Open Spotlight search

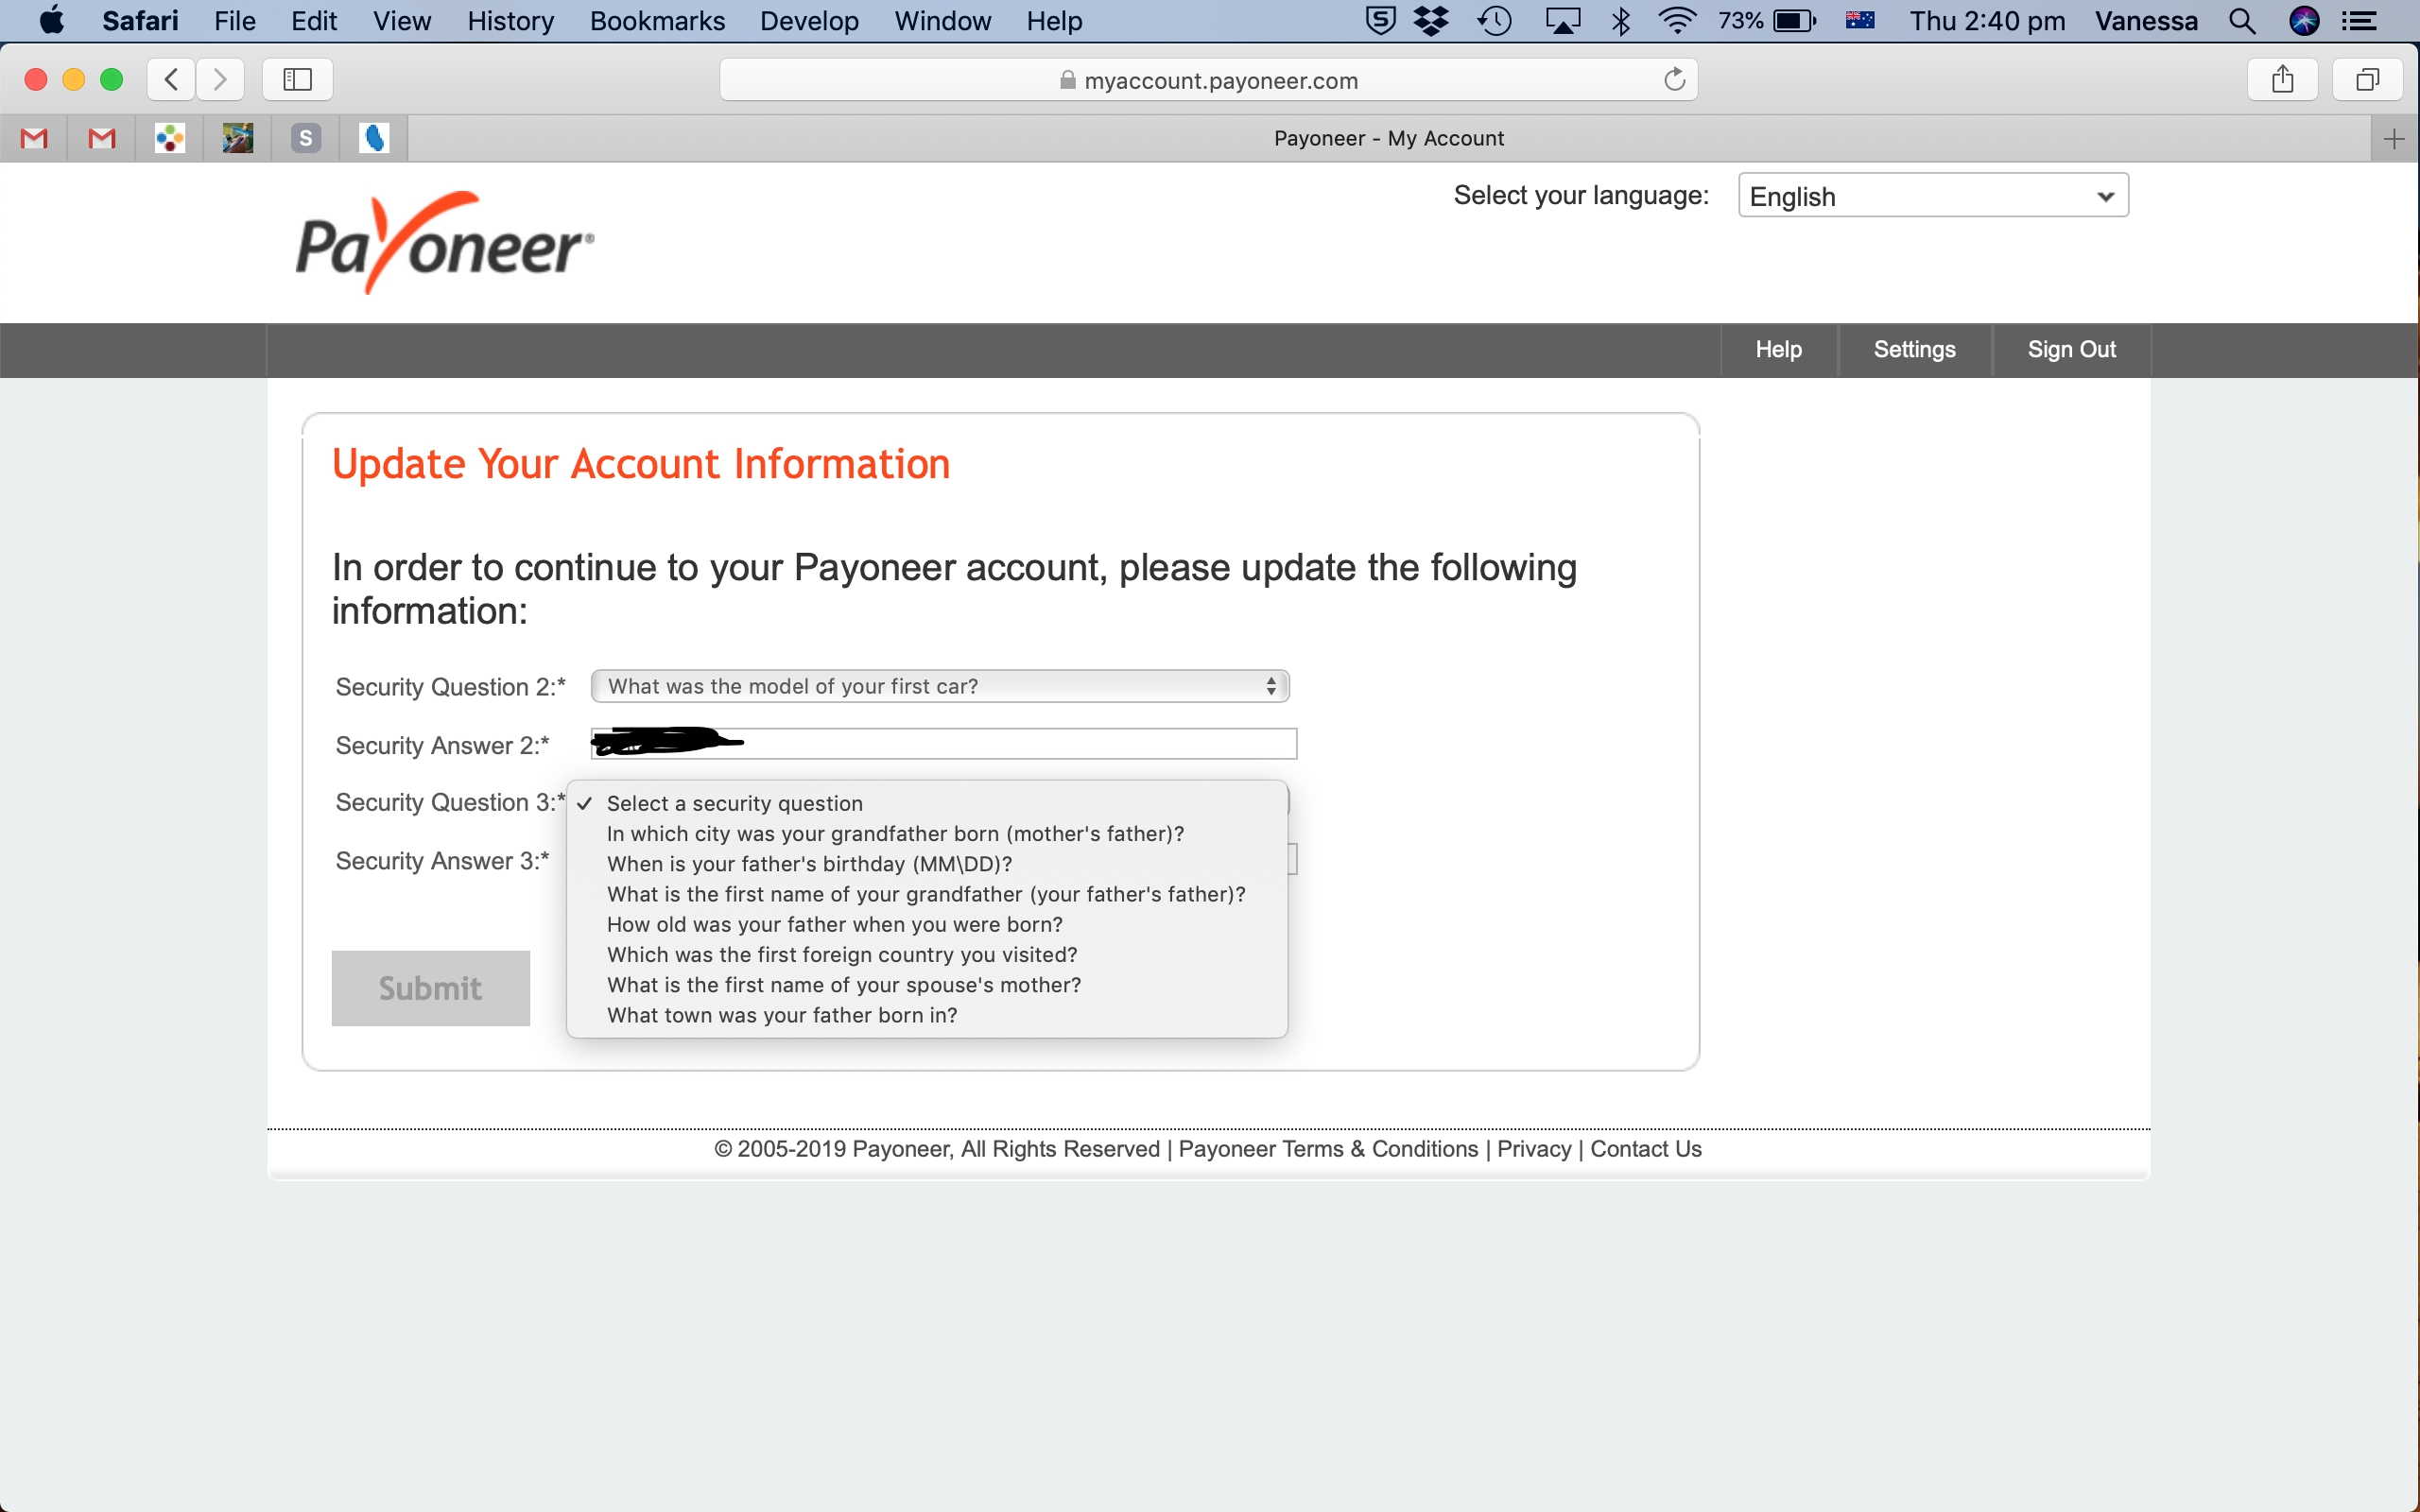(2242, 20)
